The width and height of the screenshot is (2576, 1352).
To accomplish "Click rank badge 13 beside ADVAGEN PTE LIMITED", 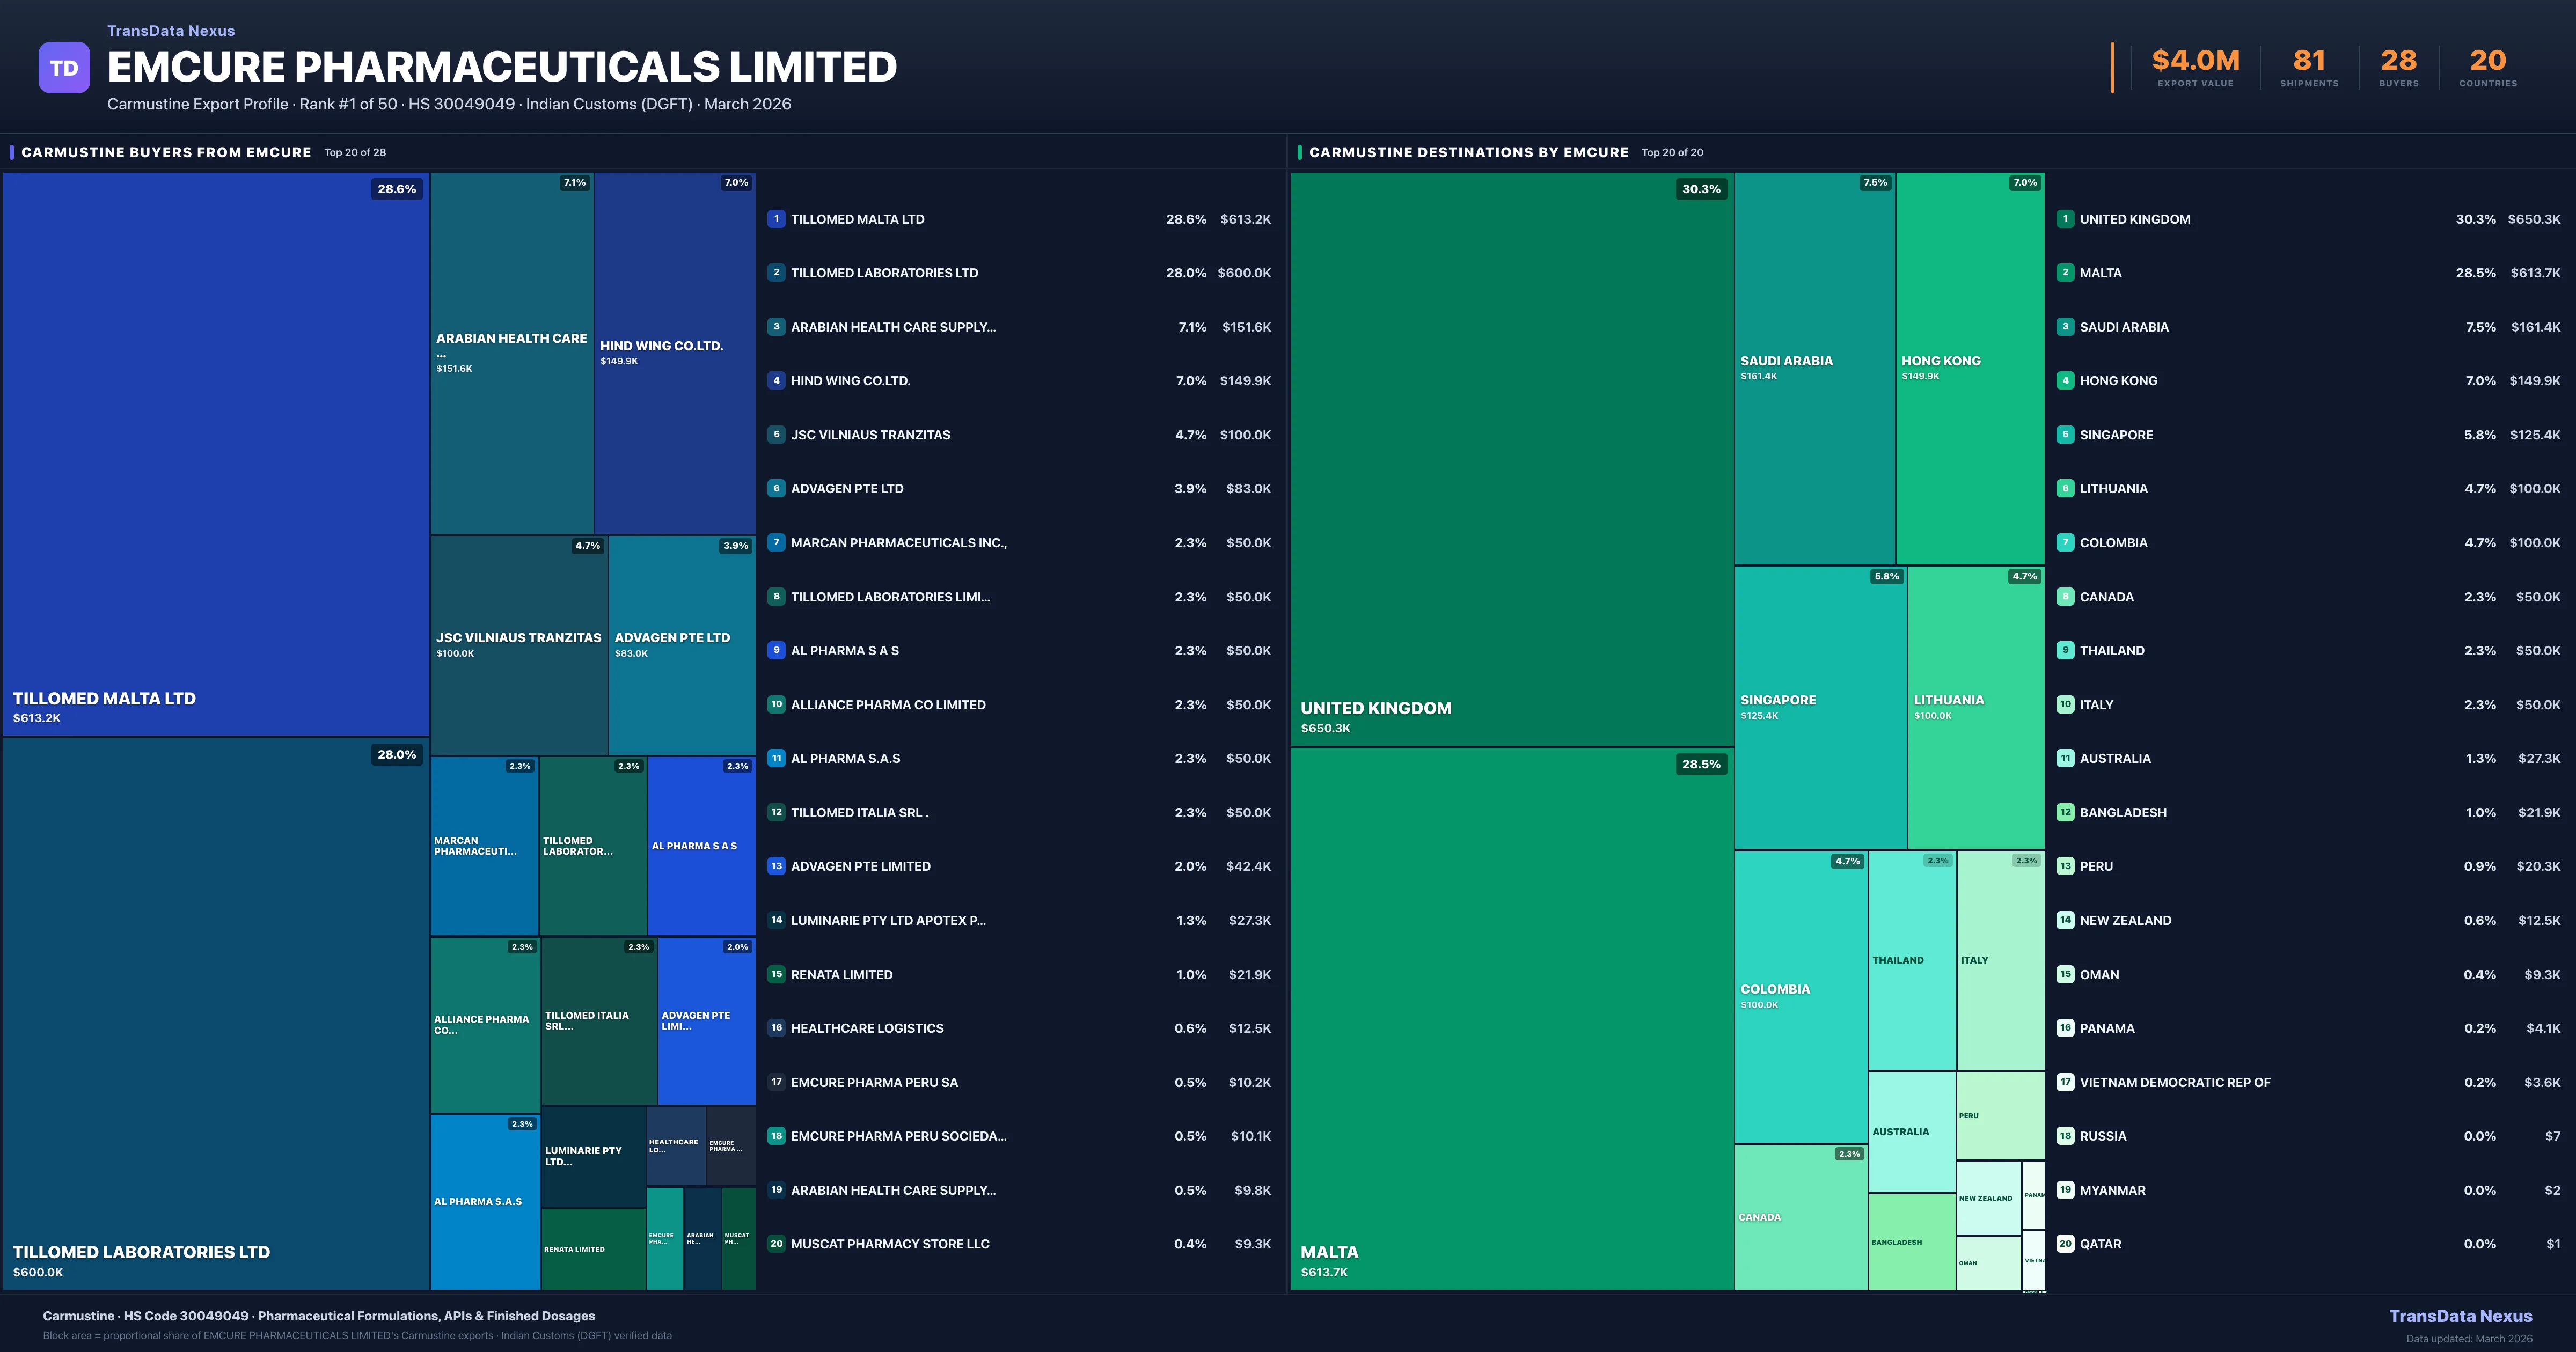I will (x=776, y=866).
